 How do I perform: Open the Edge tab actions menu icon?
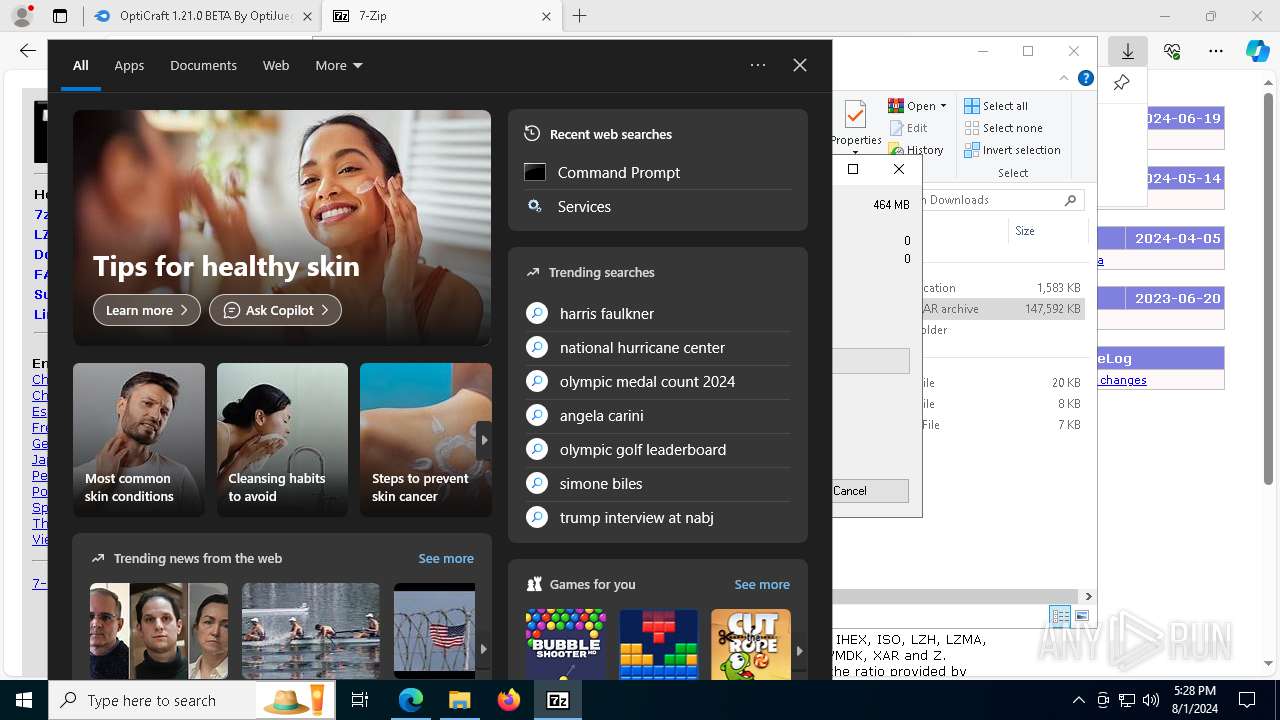[x=60, y=16]
